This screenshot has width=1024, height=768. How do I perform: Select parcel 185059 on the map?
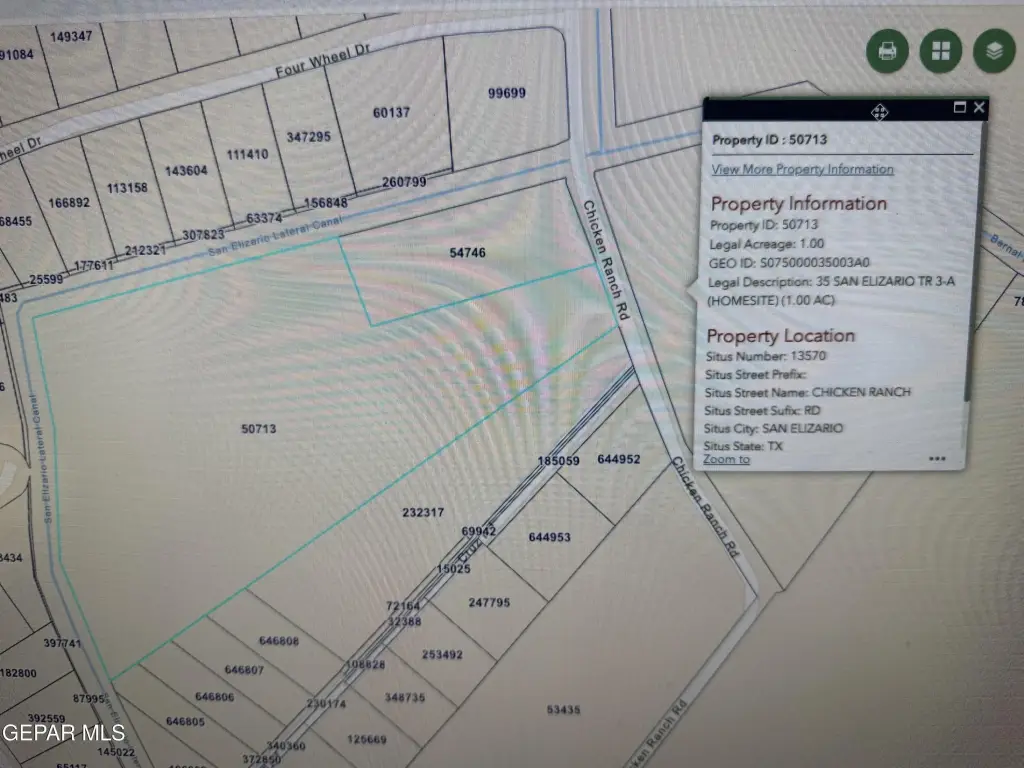[558, 460]
